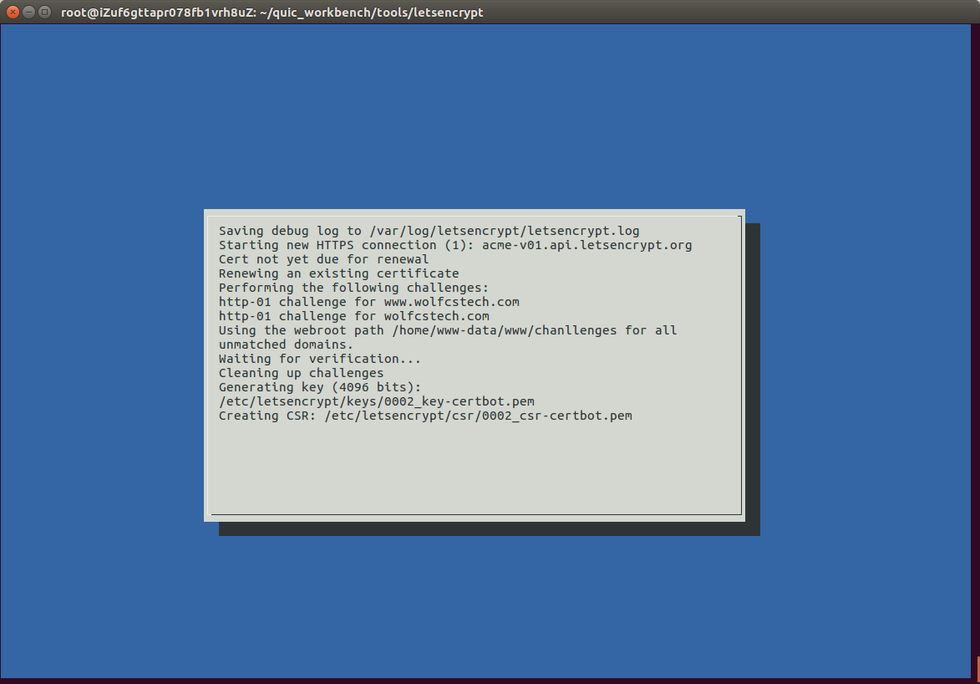Click 'Saving debug log to' line

429,231
